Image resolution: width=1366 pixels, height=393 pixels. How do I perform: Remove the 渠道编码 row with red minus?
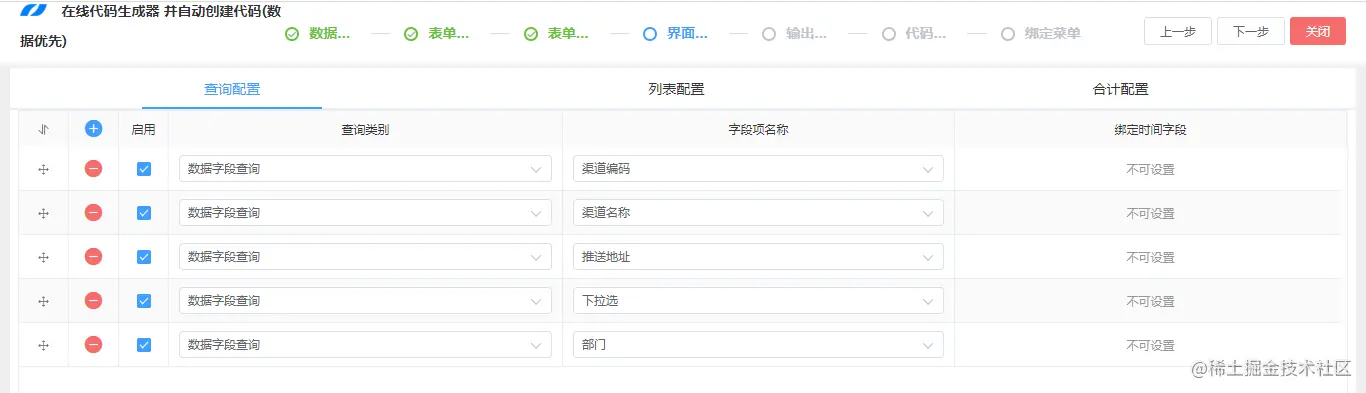coord(93,168)
